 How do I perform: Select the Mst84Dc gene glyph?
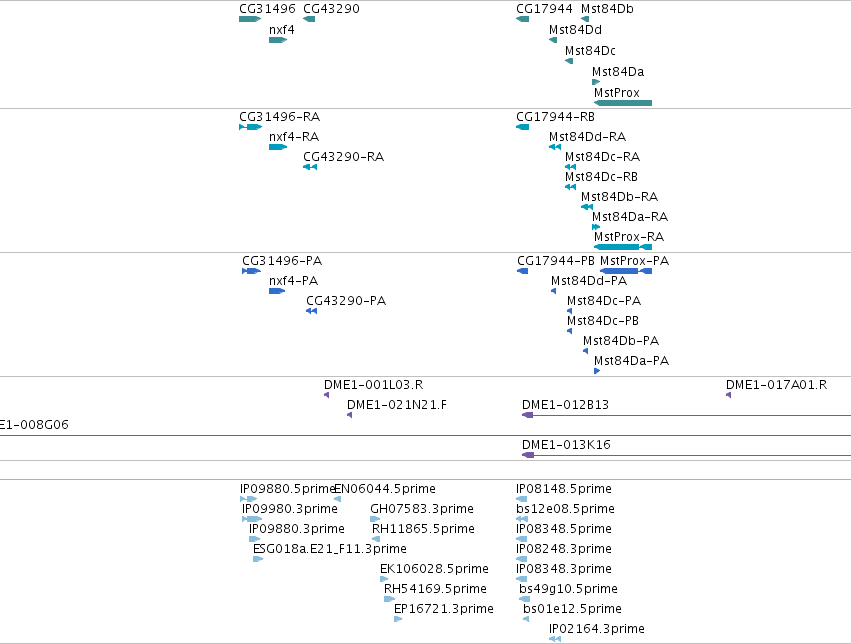(569, 61)
